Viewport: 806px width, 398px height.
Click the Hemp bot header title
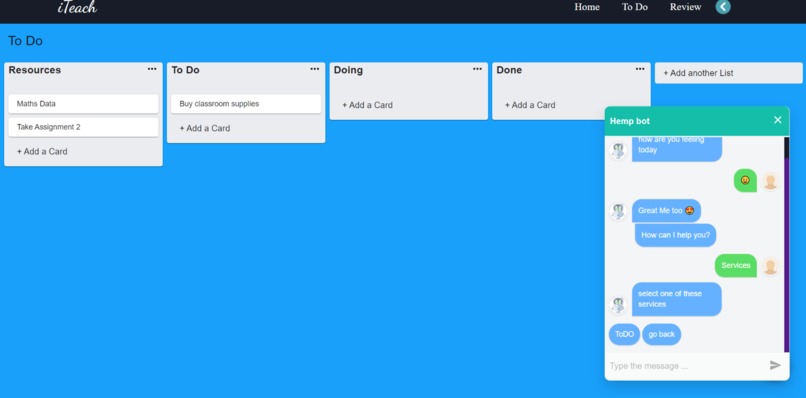(x=630, y=121)
